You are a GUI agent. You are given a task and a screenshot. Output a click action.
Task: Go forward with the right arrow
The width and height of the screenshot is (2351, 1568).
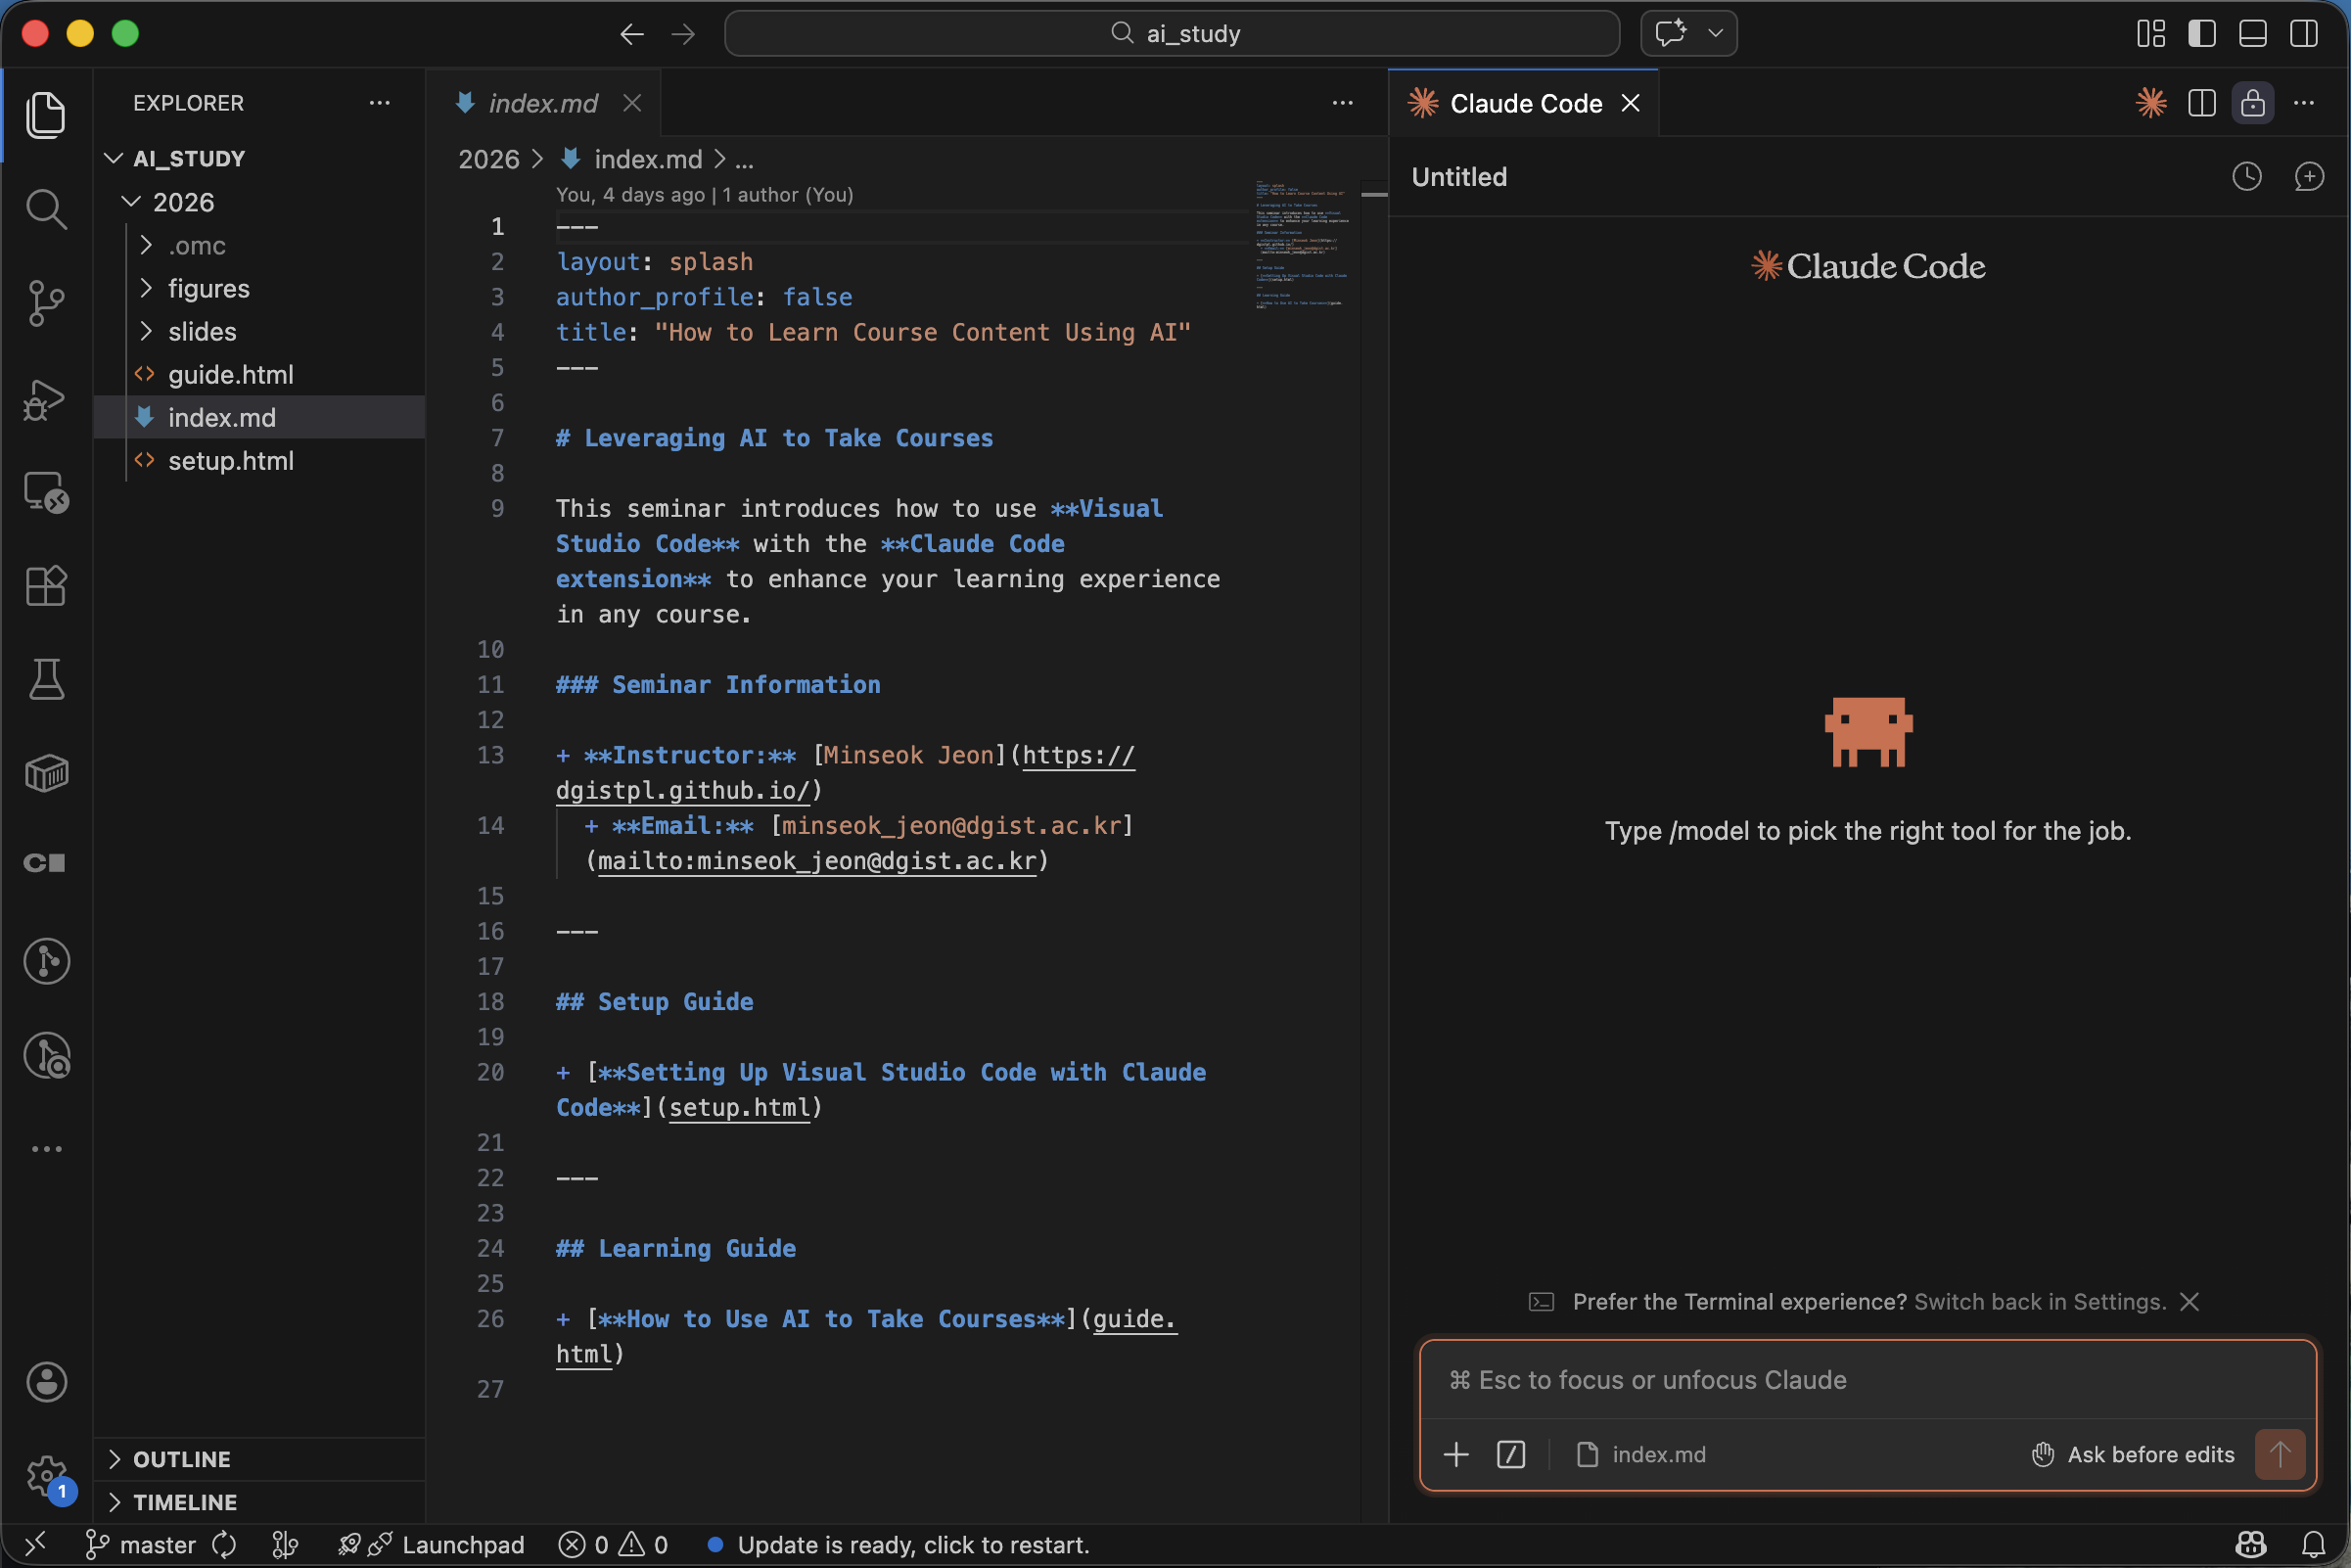[684, 34]
